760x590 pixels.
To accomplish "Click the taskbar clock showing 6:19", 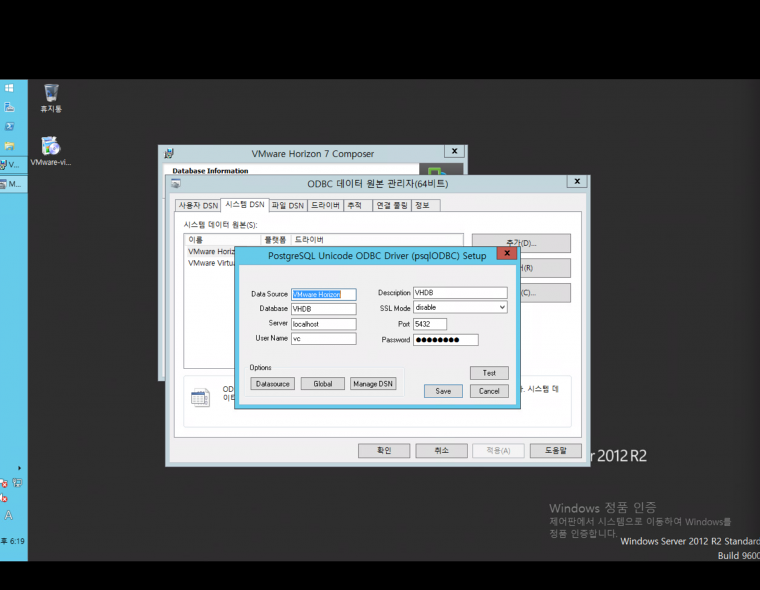I will click(13, 541).
